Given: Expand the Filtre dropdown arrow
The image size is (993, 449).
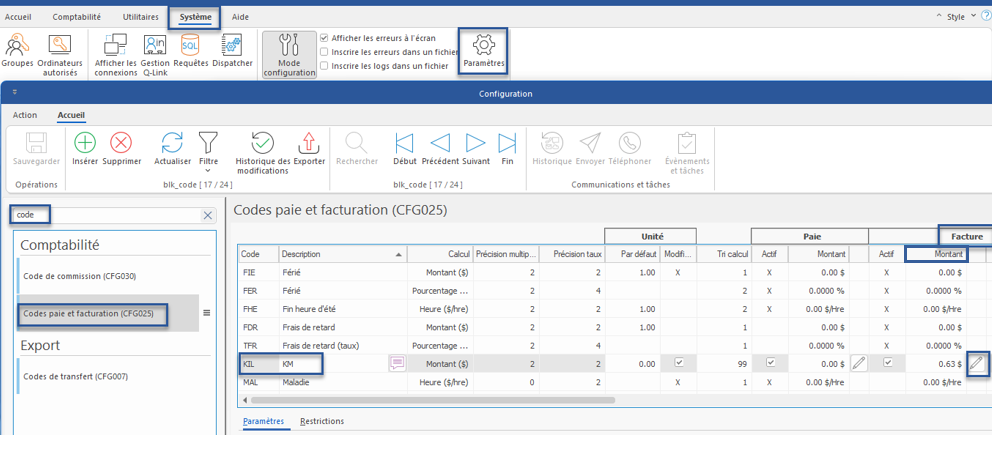Looking at the screenshot, I should (208, 170).
